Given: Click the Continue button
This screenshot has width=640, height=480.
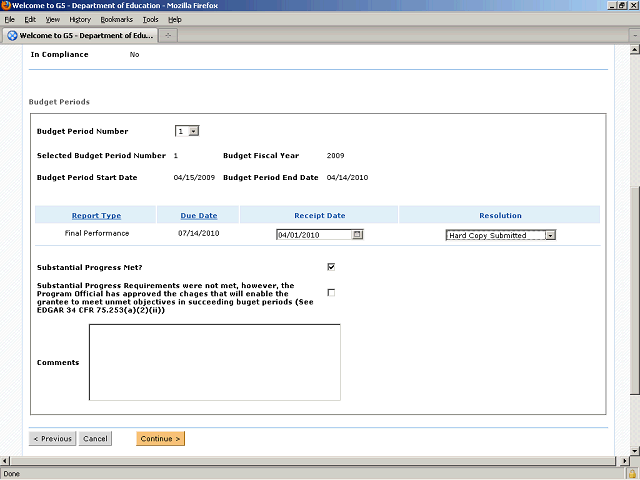Looking at the screenshot, I should click(160, 439).
